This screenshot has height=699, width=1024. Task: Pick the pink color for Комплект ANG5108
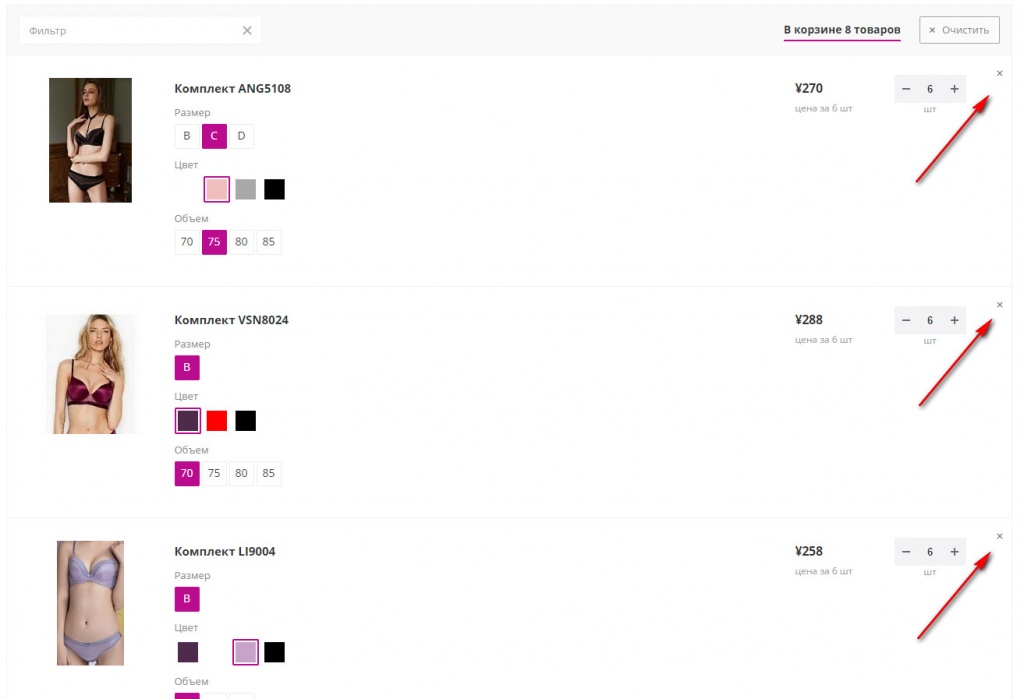click(x=217, y=189)
